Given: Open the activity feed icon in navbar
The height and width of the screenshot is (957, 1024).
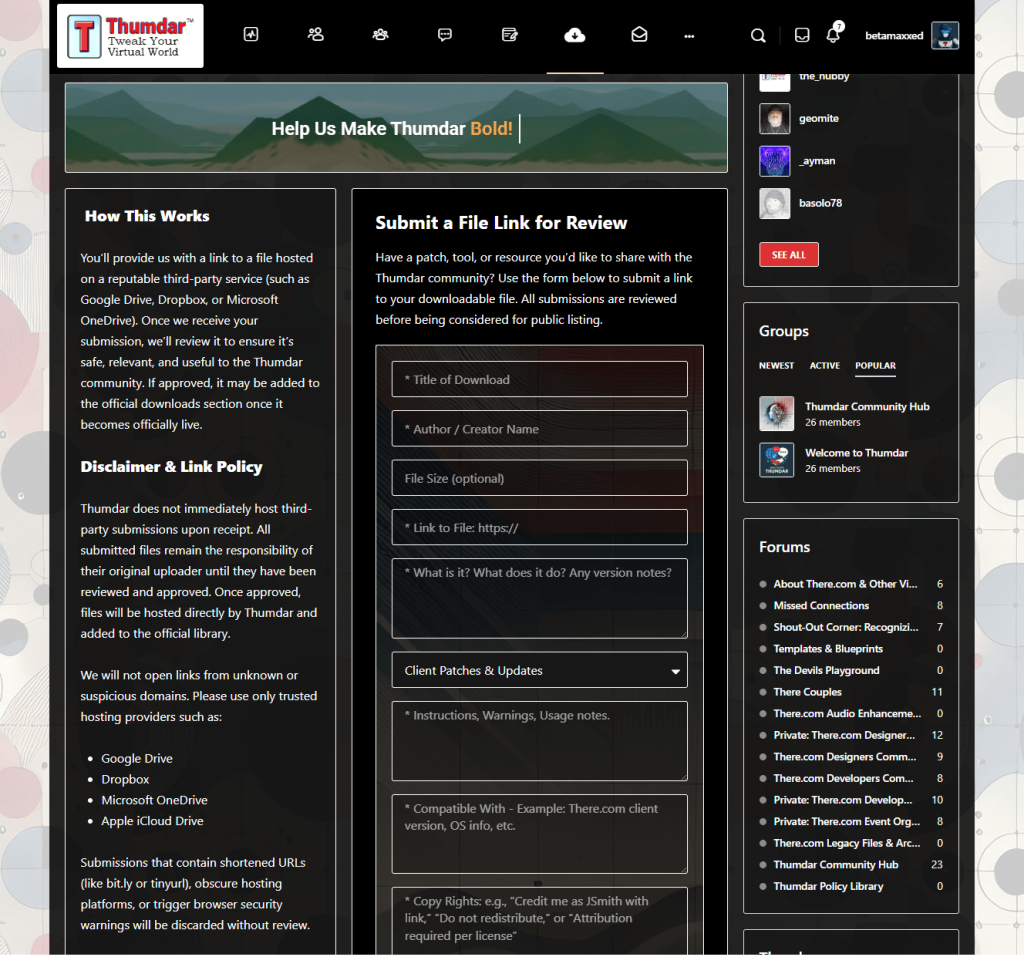Looking at the screenshot, I should pyautogui.click(x=251, y=35).
